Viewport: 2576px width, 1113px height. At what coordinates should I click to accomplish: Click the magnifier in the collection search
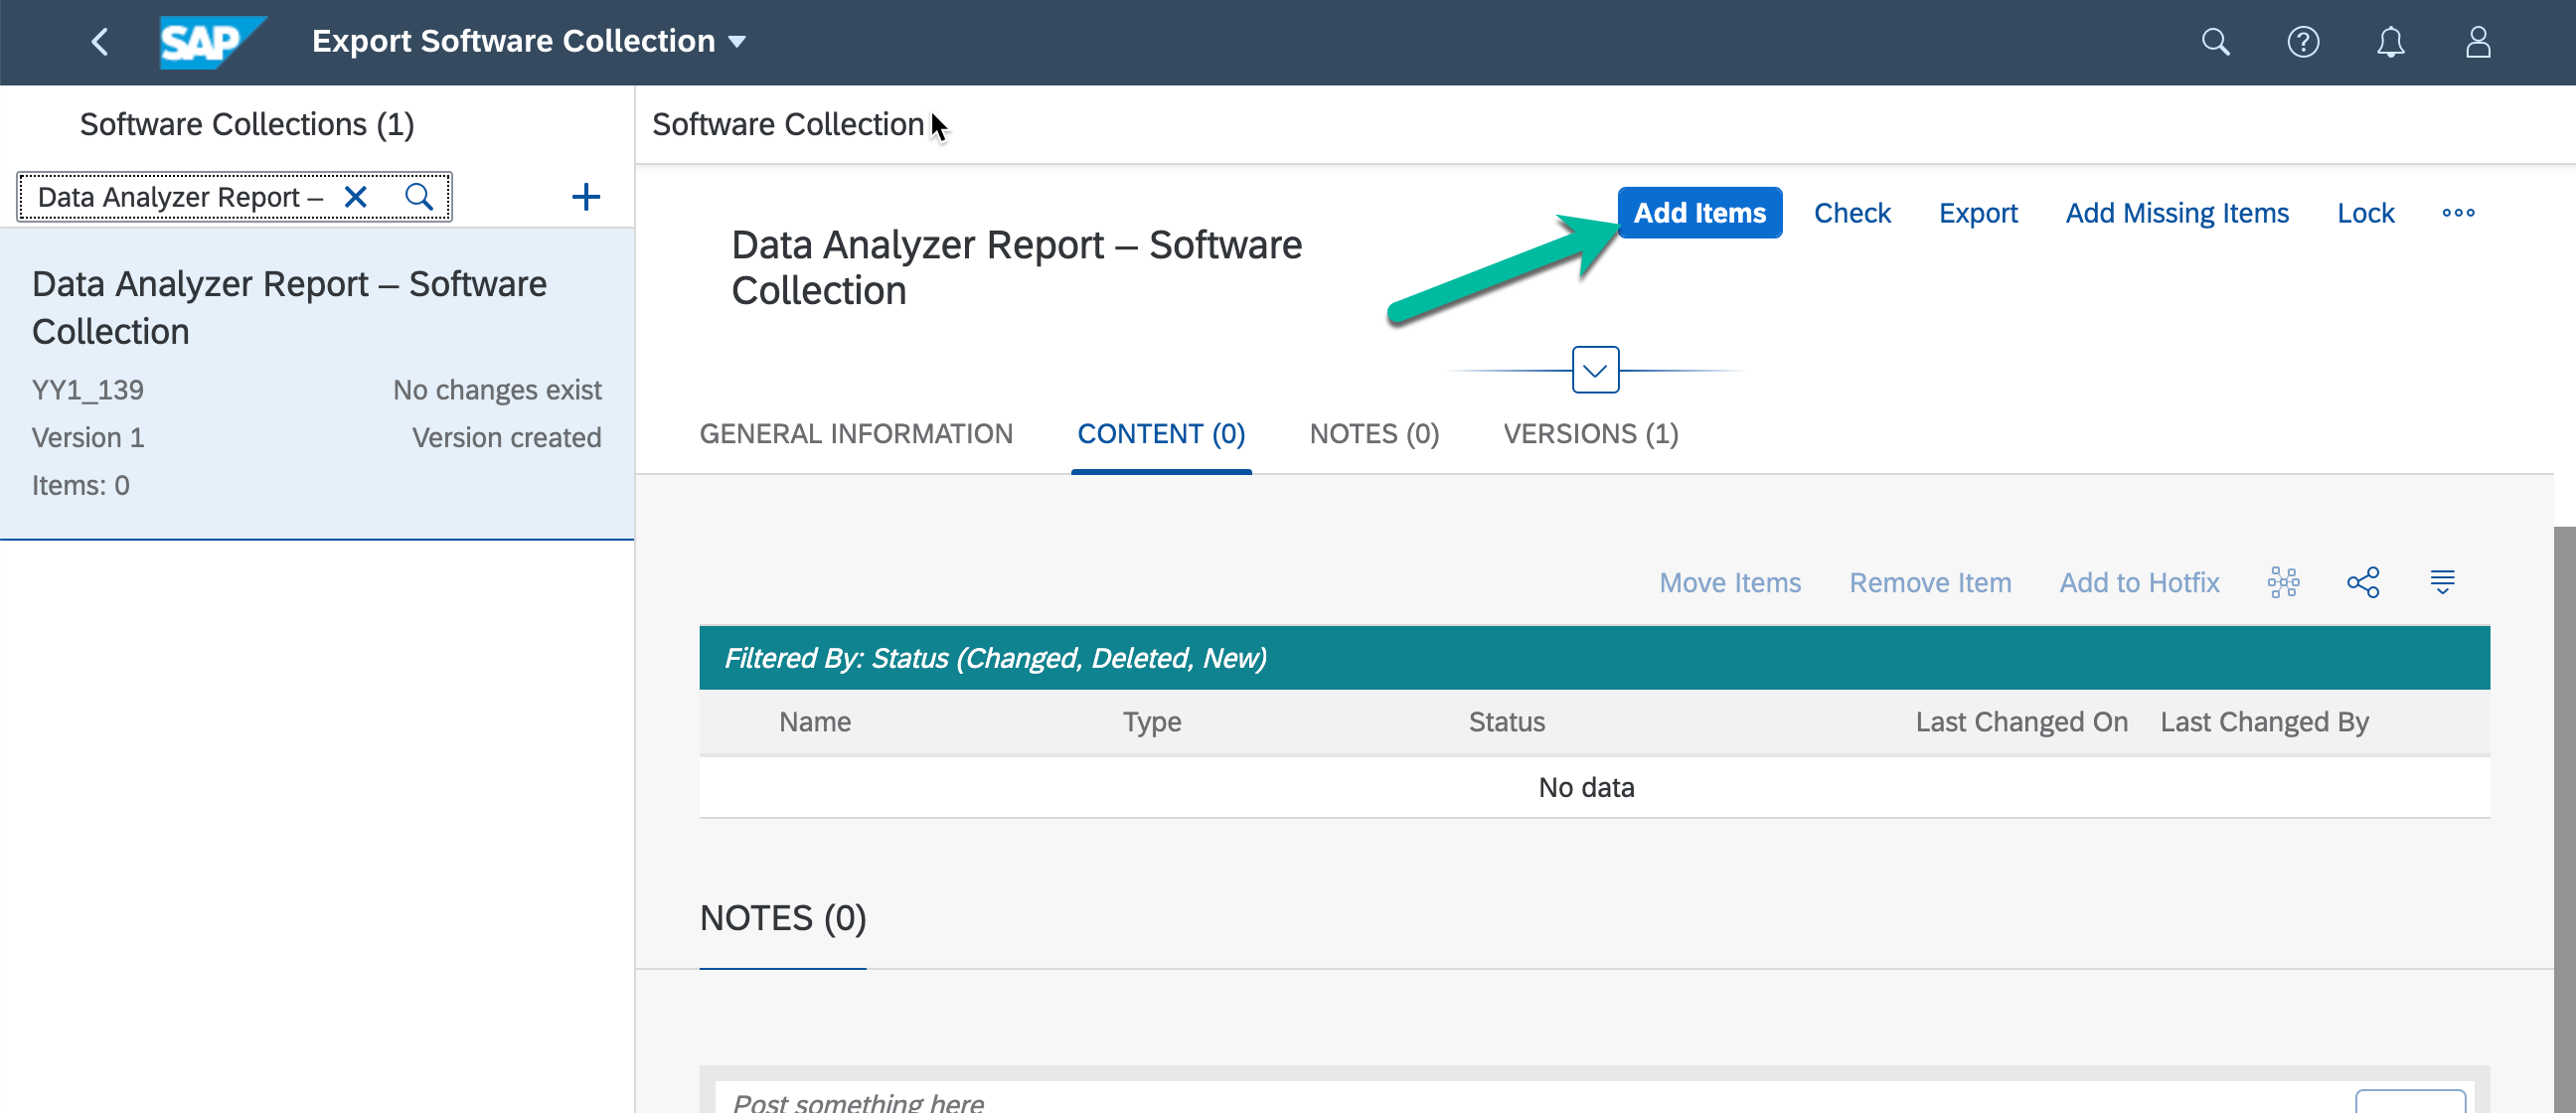tap(419, 197)
